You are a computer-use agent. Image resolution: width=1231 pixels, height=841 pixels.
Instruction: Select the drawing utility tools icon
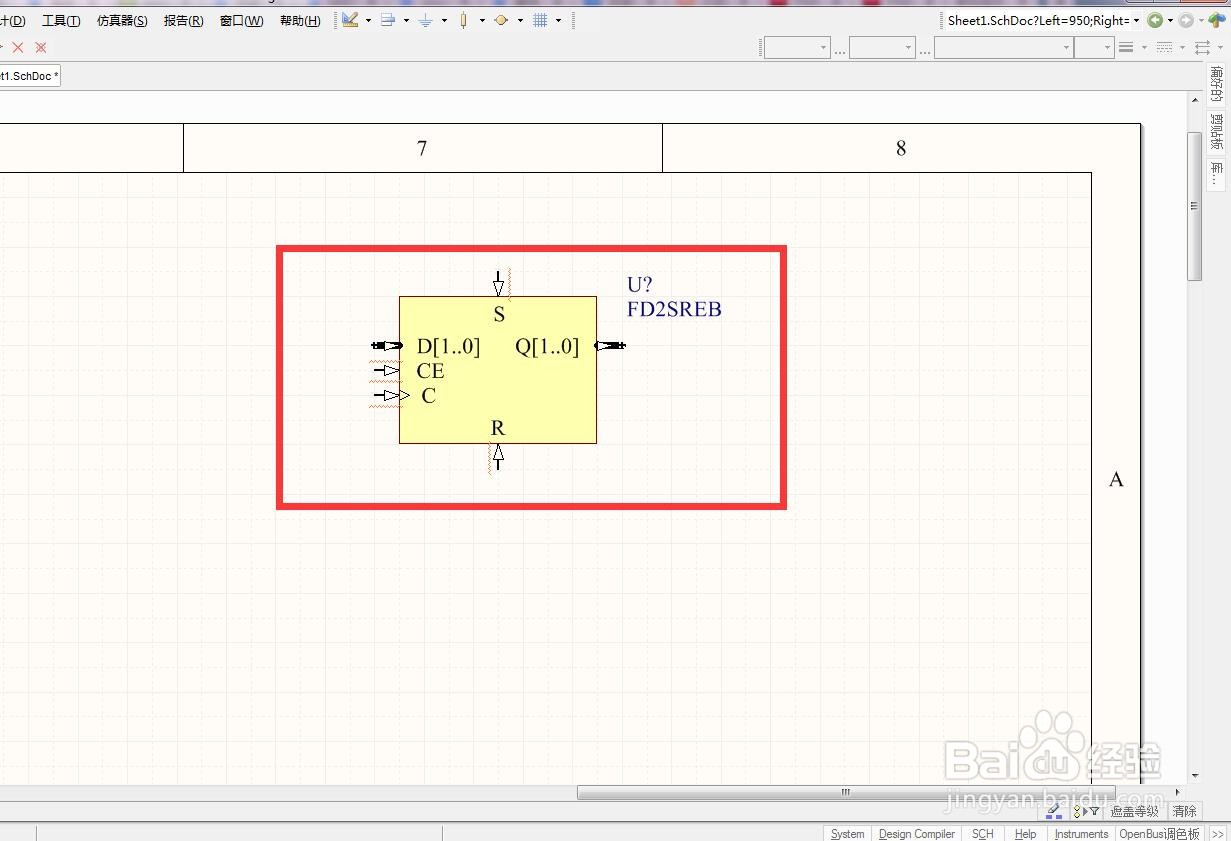pyautogui.click(x=350, y=20)
